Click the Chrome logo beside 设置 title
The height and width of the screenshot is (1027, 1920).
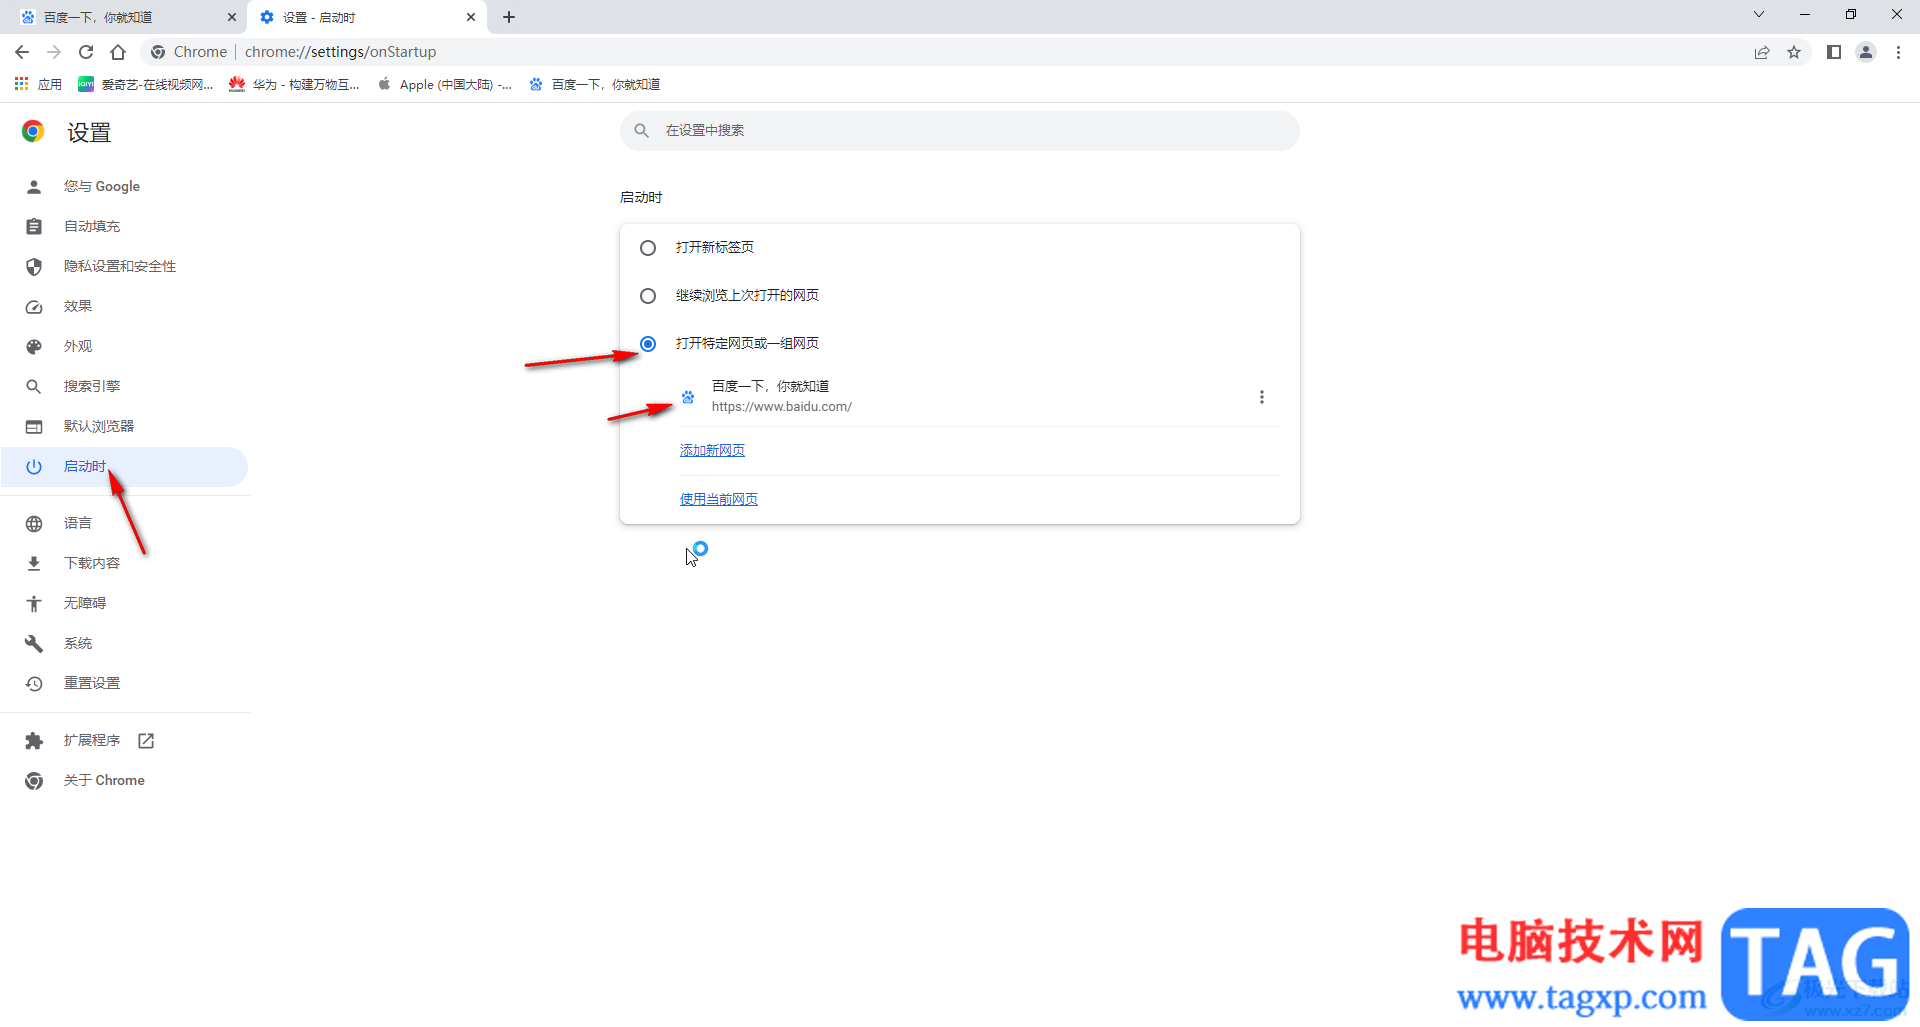pos(33,132)
